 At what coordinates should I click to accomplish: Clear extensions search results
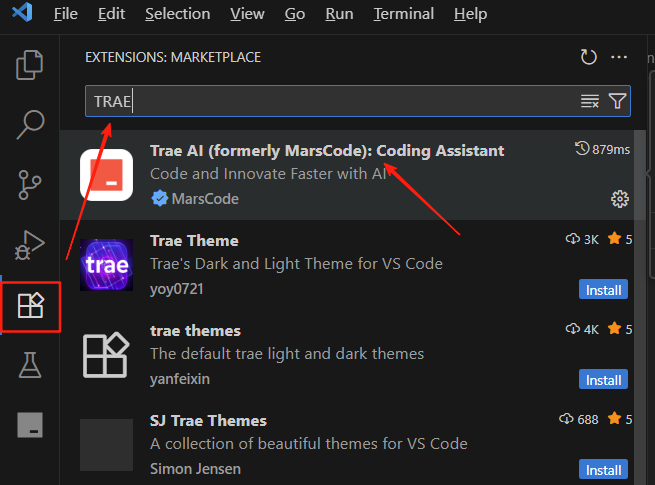pos(589,101)
